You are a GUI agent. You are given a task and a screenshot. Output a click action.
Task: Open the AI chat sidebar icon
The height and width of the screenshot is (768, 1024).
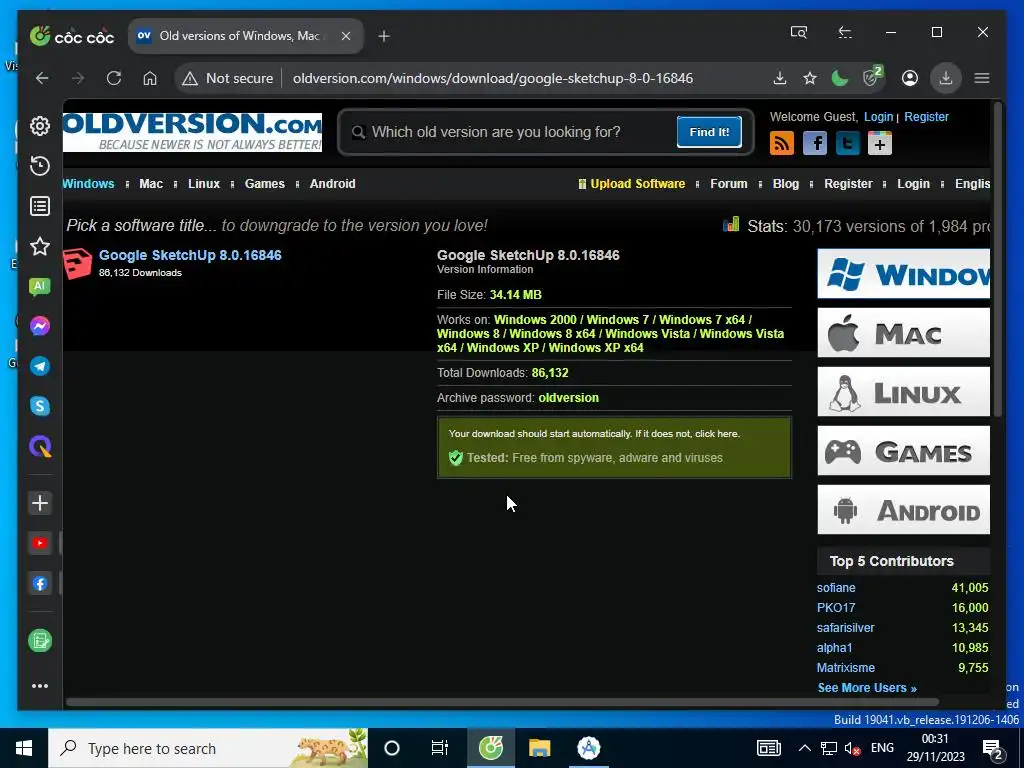click(40, 286)
